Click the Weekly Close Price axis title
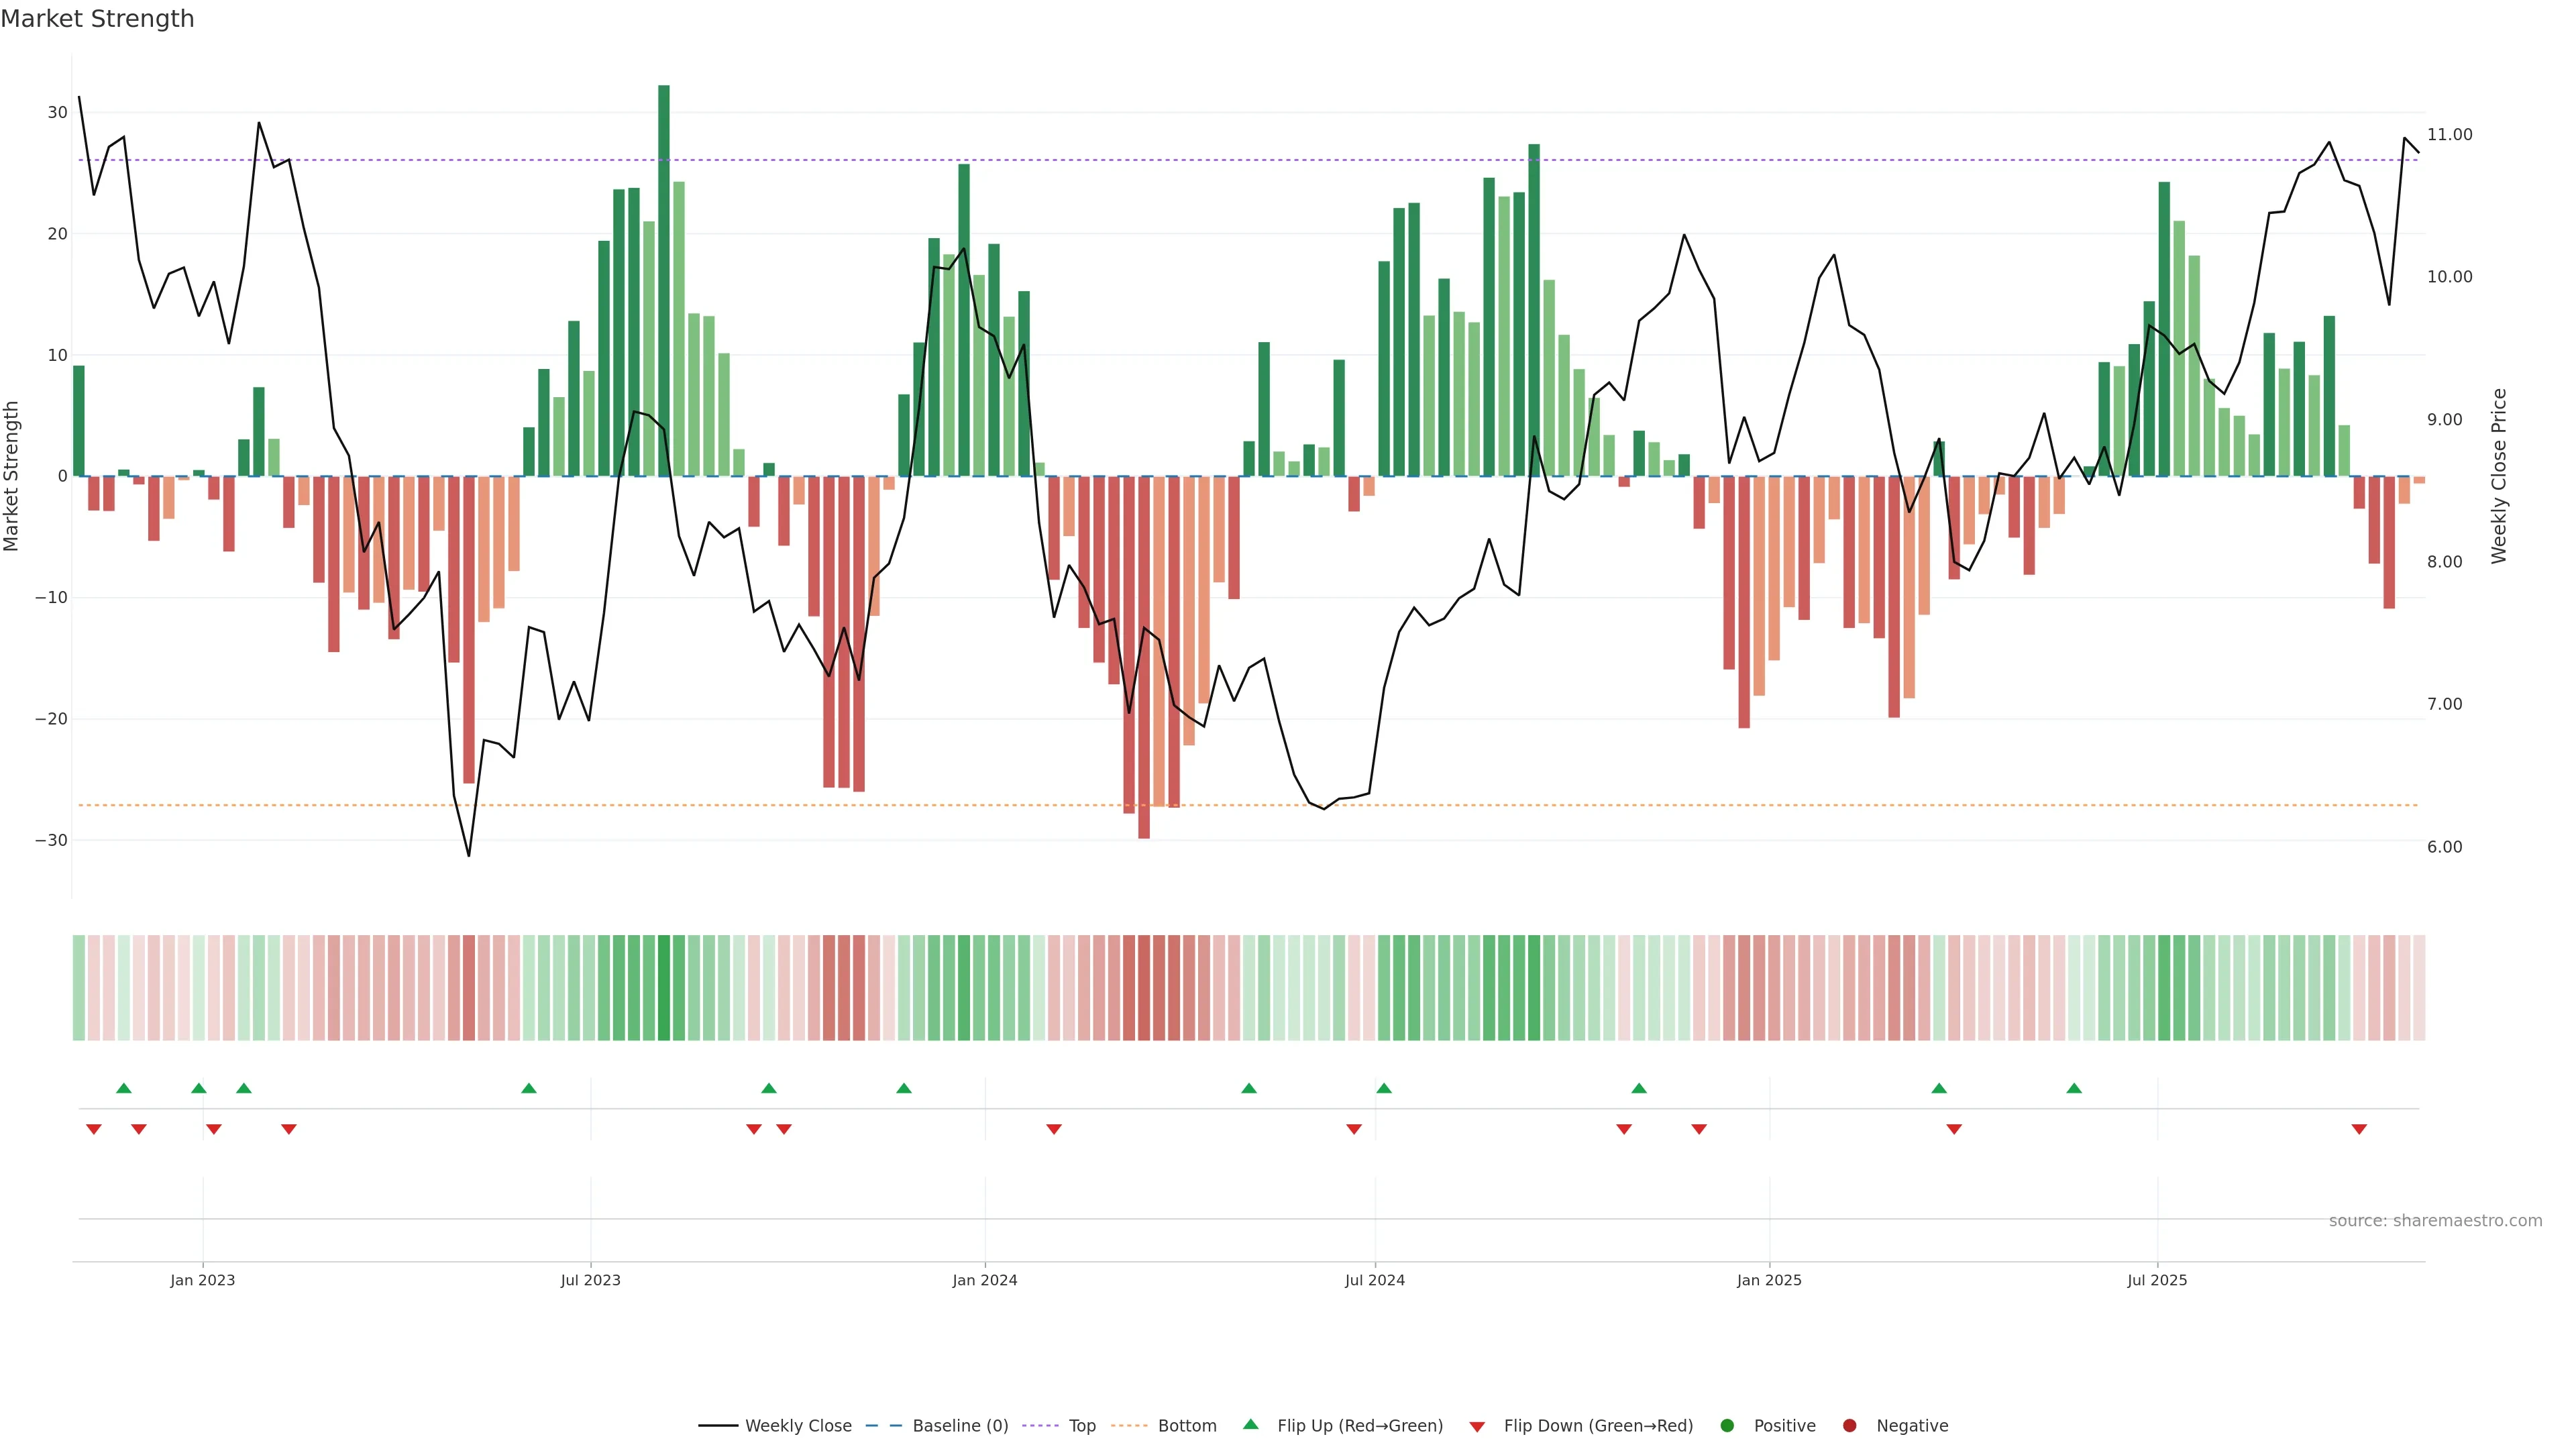The image size is (2576, 1449). tap(2499, 476)
